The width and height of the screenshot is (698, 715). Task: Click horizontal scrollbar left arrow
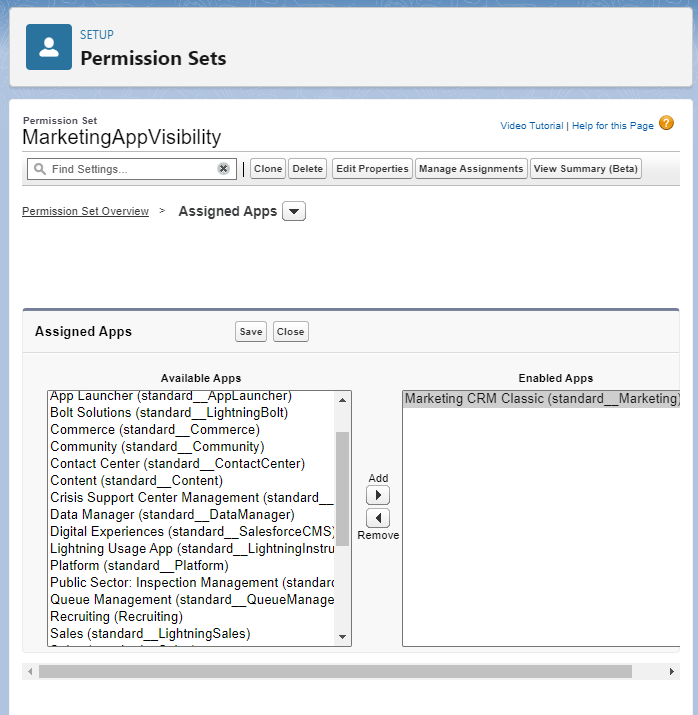click(30, 672)
